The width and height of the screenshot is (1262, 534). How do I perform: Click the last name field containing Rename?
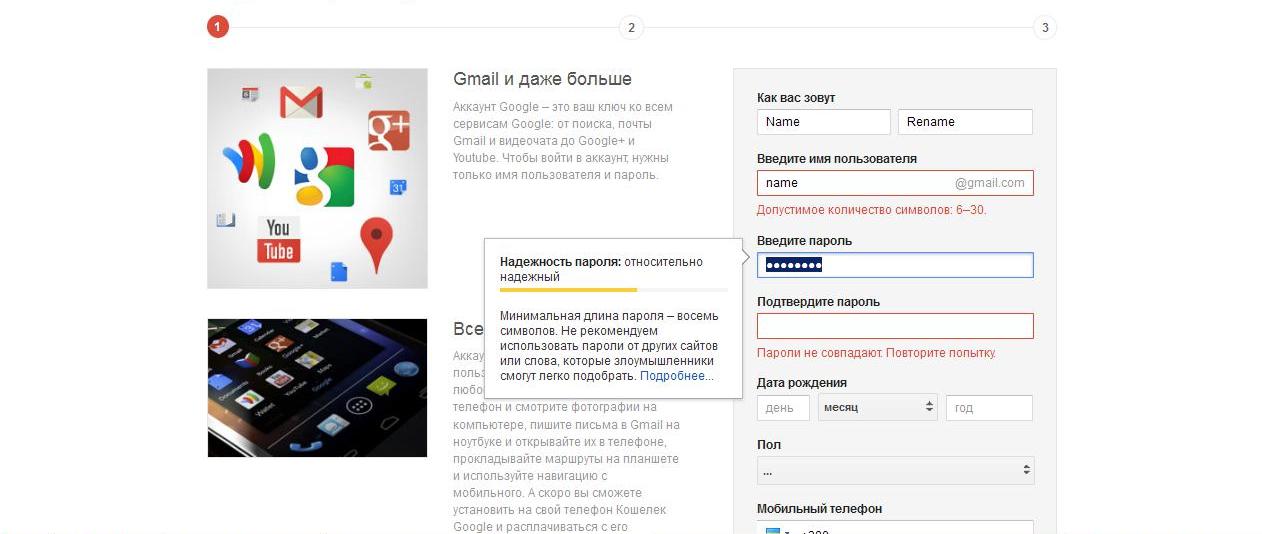(x=965, y=122)
